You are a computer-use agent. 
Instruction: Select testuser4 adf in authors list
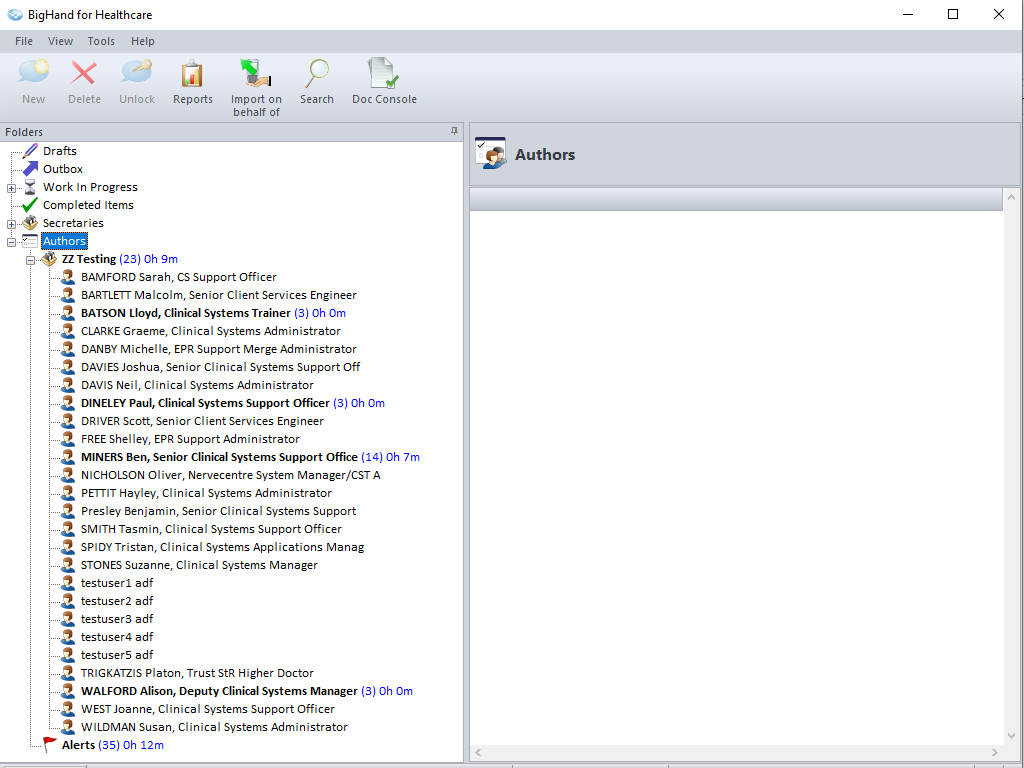(117, 637)
